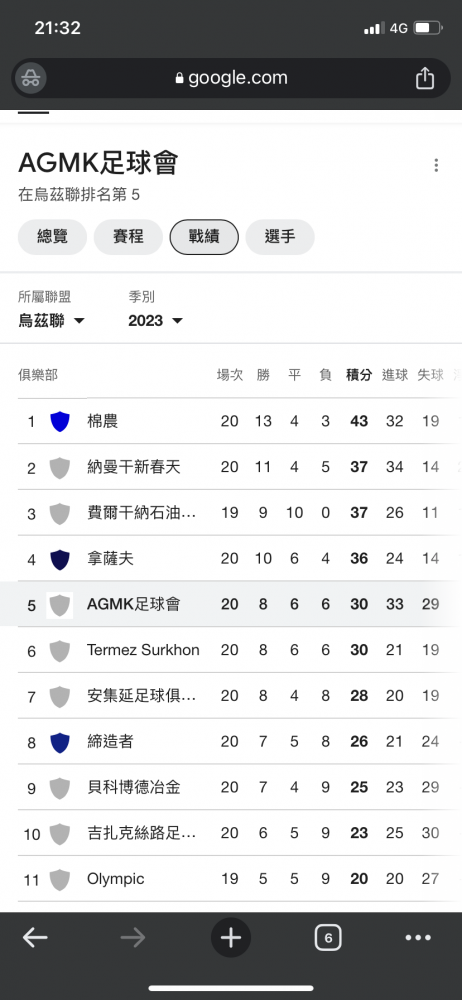Expand the 烏茲聯 league dropdown
Image resolution: width=462 pixels, height=1000 pixels.
click(x=51, y=320)
